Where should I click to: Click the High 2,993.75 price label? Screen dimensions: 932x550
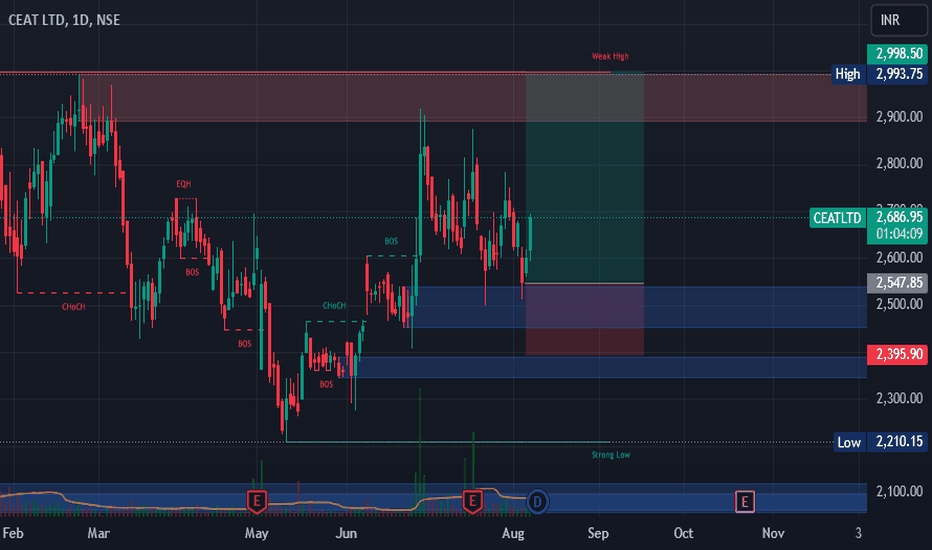(879, 74)
